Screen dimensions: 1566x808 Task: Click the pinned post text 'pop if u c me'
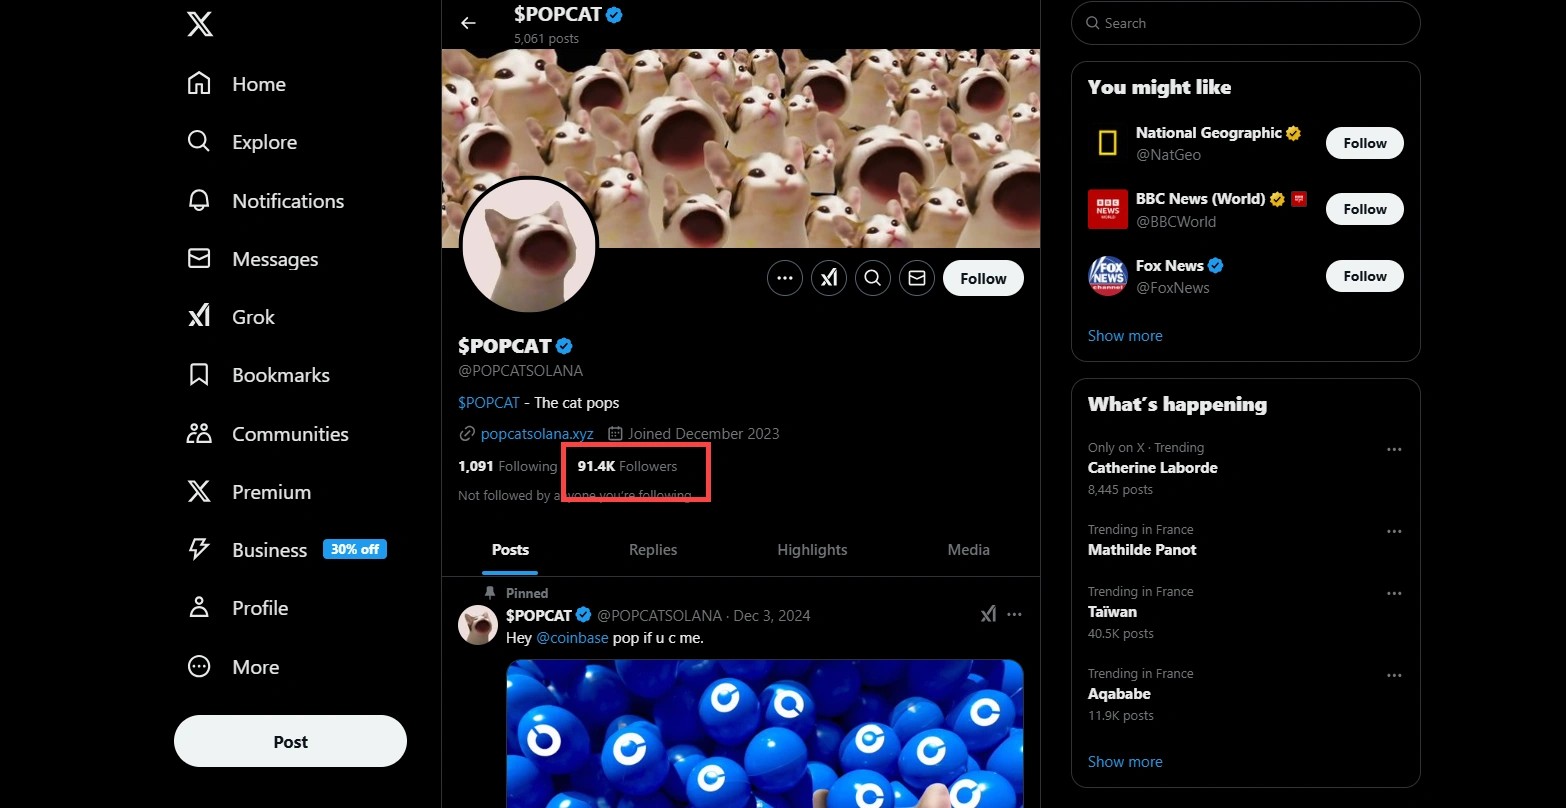658,638
